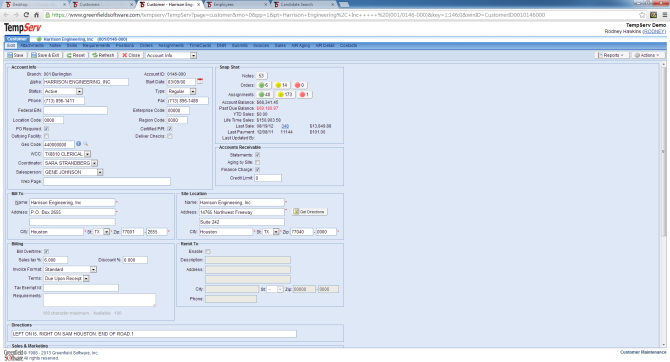Click the Save toolbar button
This screenshot has width=670, height=362.
pos(16,55)
